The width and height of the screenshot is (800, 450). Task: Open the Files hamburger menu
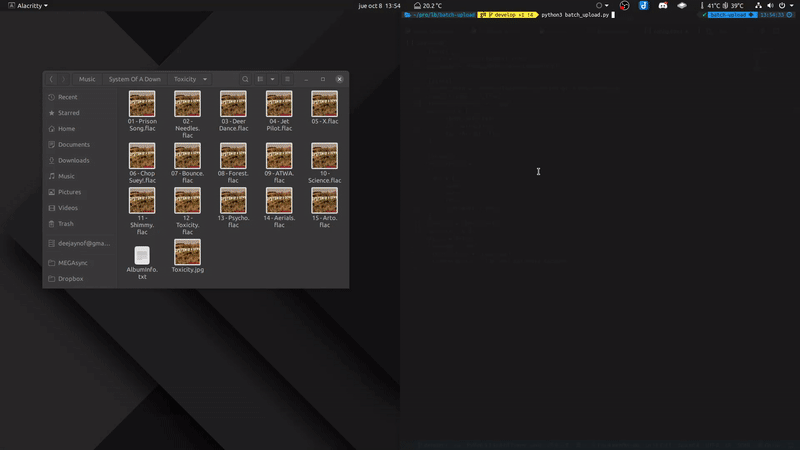pos(287,79)
